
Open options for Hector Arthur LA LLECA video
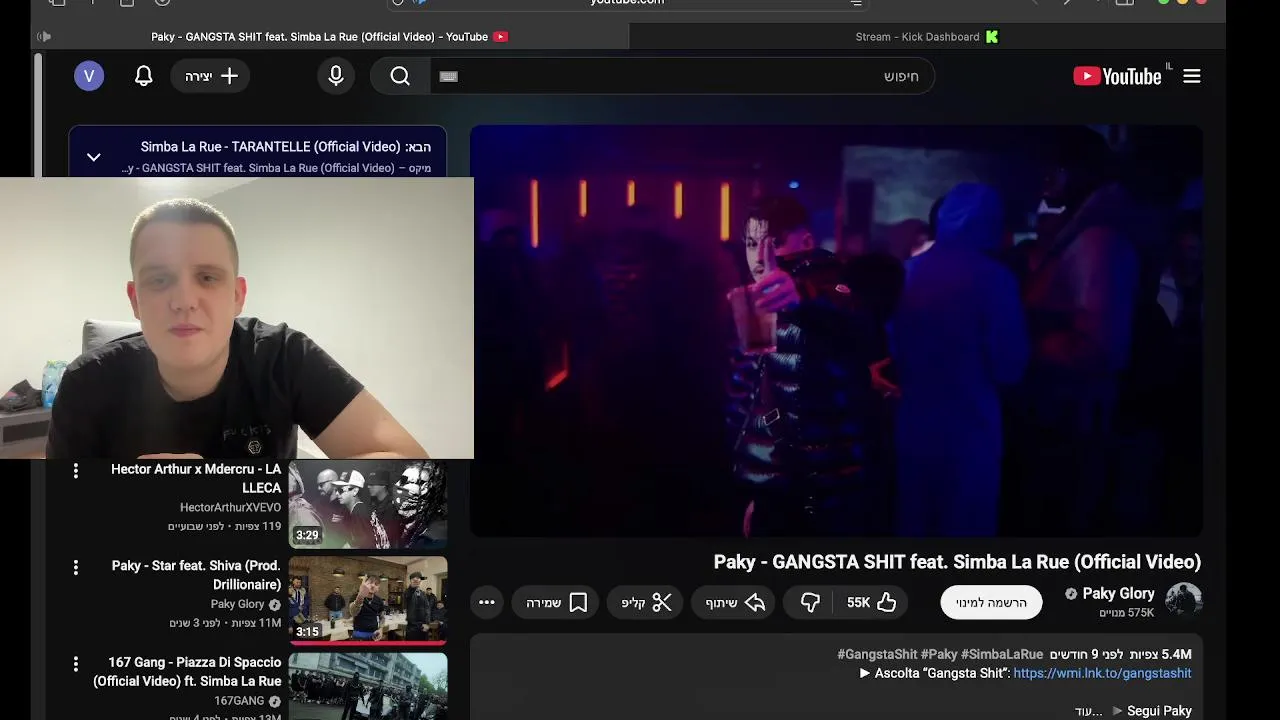(75, 470)
